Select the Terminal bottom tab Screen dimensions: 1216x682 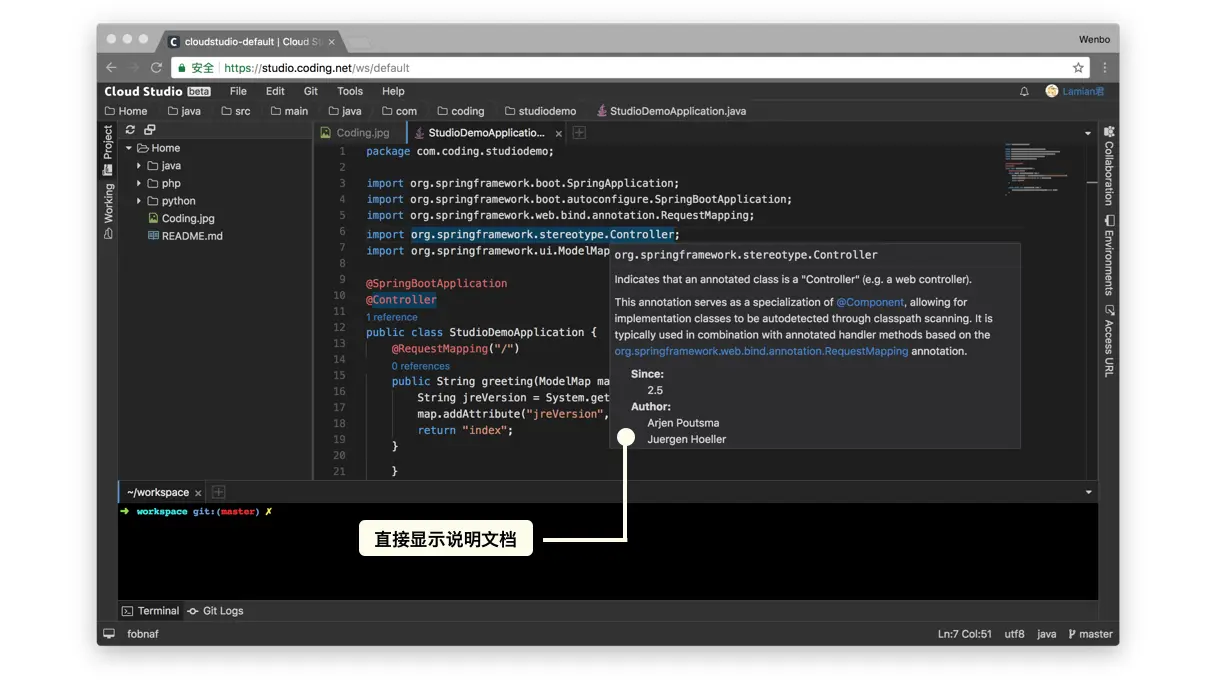(151, 611)
